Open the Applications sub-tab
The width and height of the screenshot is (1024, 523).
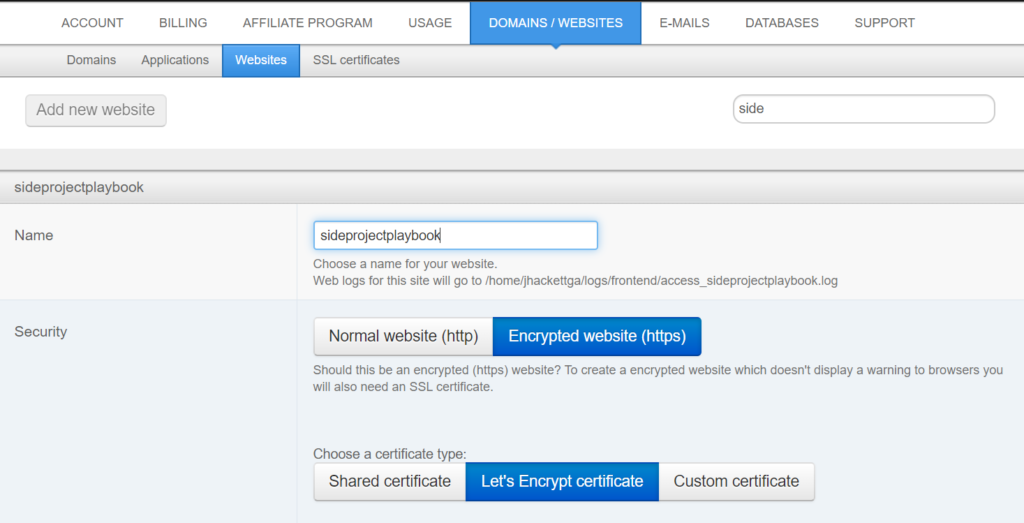point(175,60)
